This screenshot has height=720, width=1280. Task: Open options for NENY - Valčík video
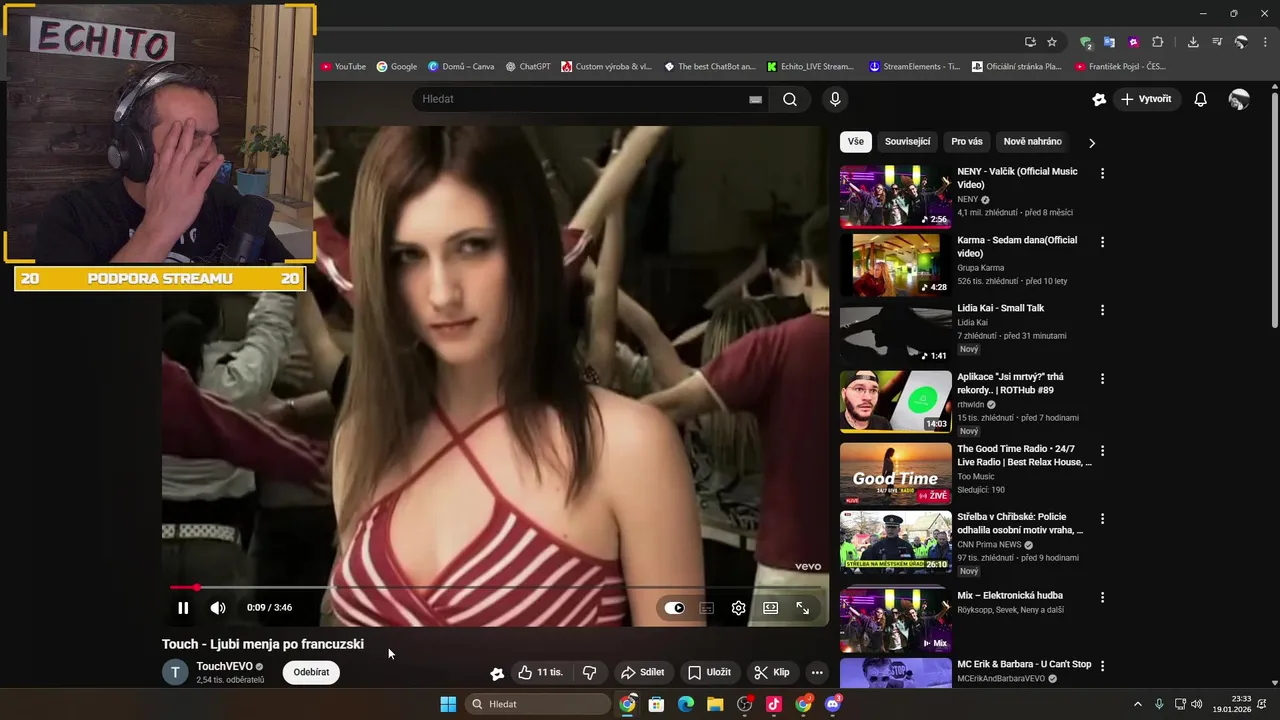tap(1102, 174)
